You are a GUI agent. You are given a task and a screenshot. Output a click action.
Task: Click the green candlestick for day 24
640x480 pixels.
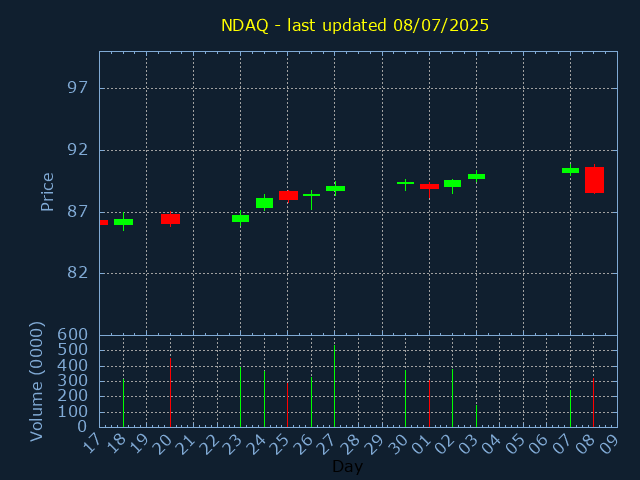[x=264, y=203]
